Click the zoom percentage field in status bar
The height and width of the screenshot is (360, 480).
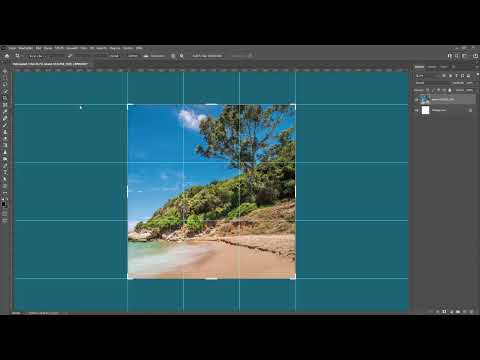pyautogui.click(x=16, y=313)
